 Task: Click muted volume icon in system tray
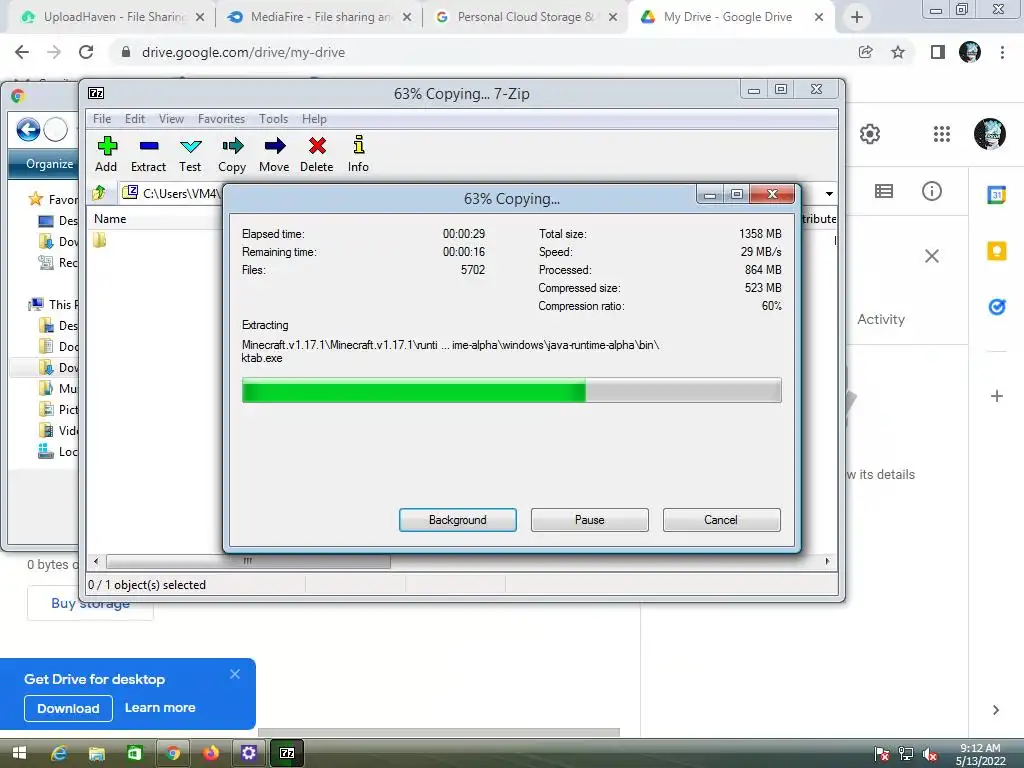[x=930, y=754]
